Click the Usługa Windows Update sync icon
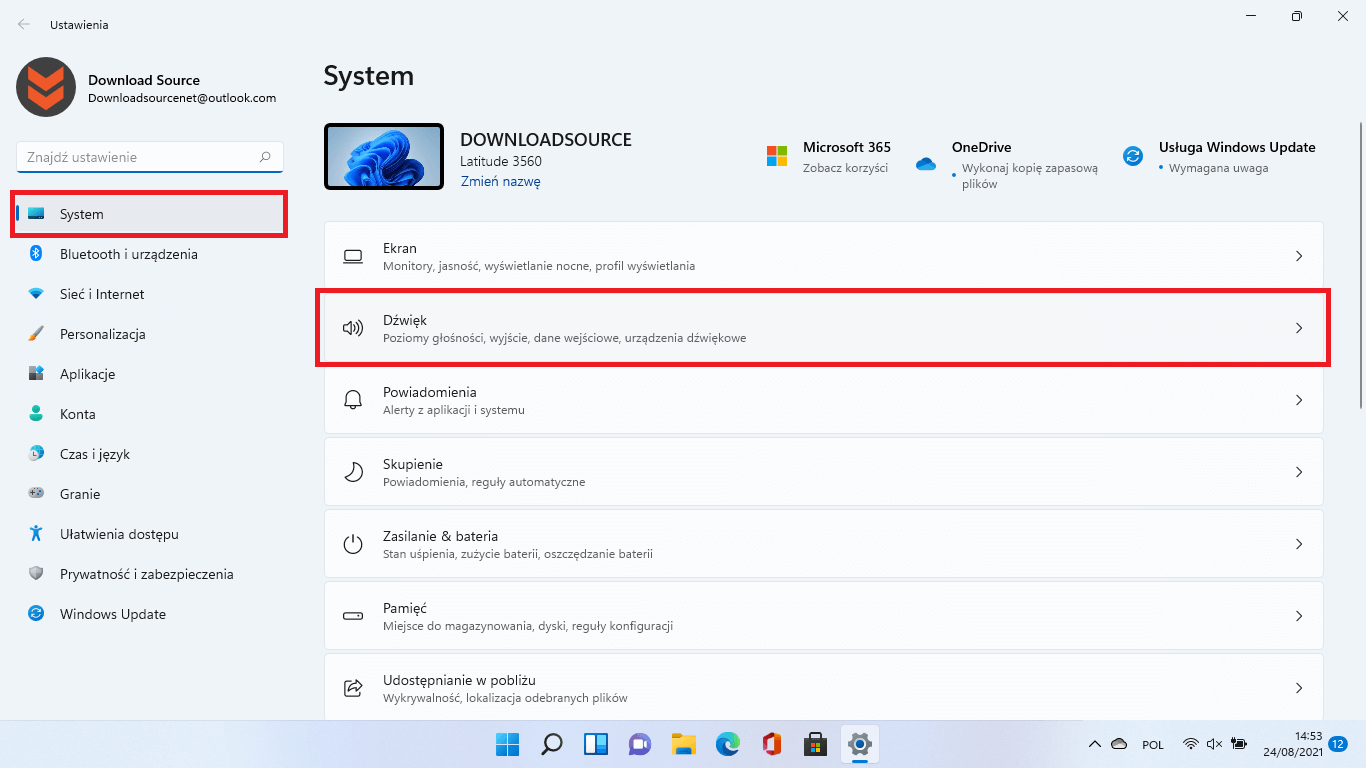 [1133, 156]
